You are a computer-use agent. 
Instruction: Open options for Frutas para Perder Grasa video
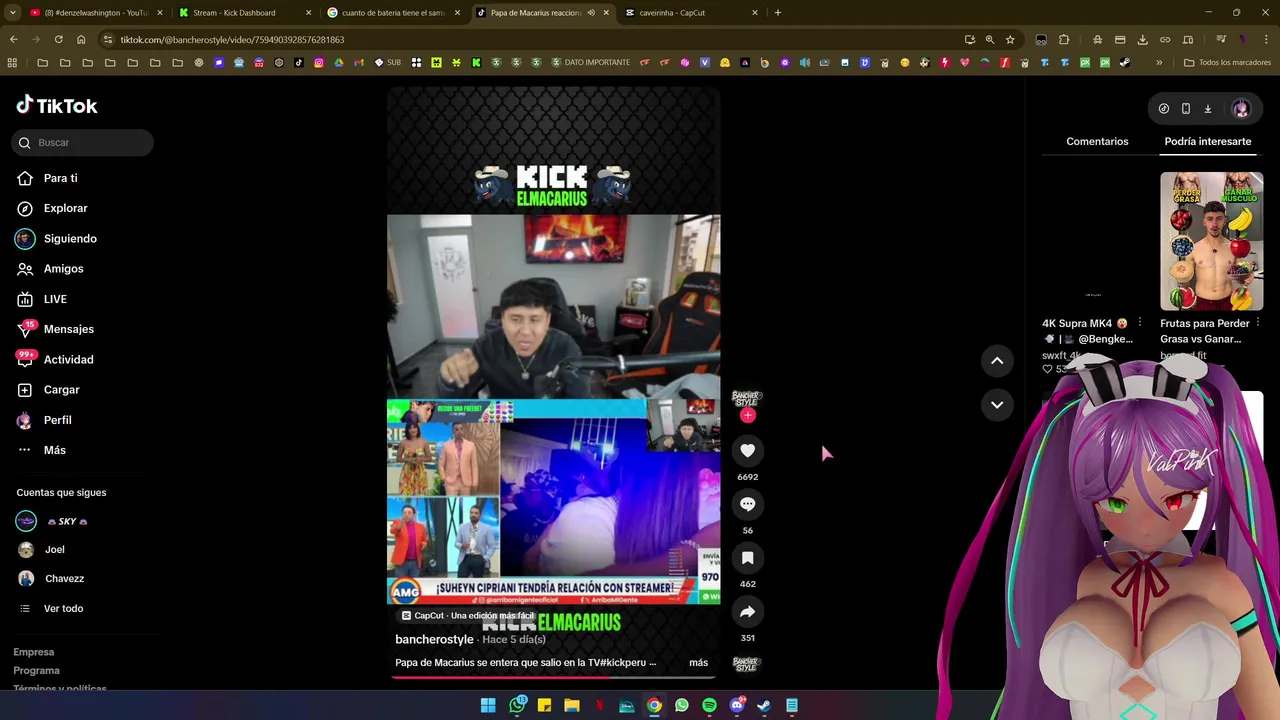(1257, 323)
